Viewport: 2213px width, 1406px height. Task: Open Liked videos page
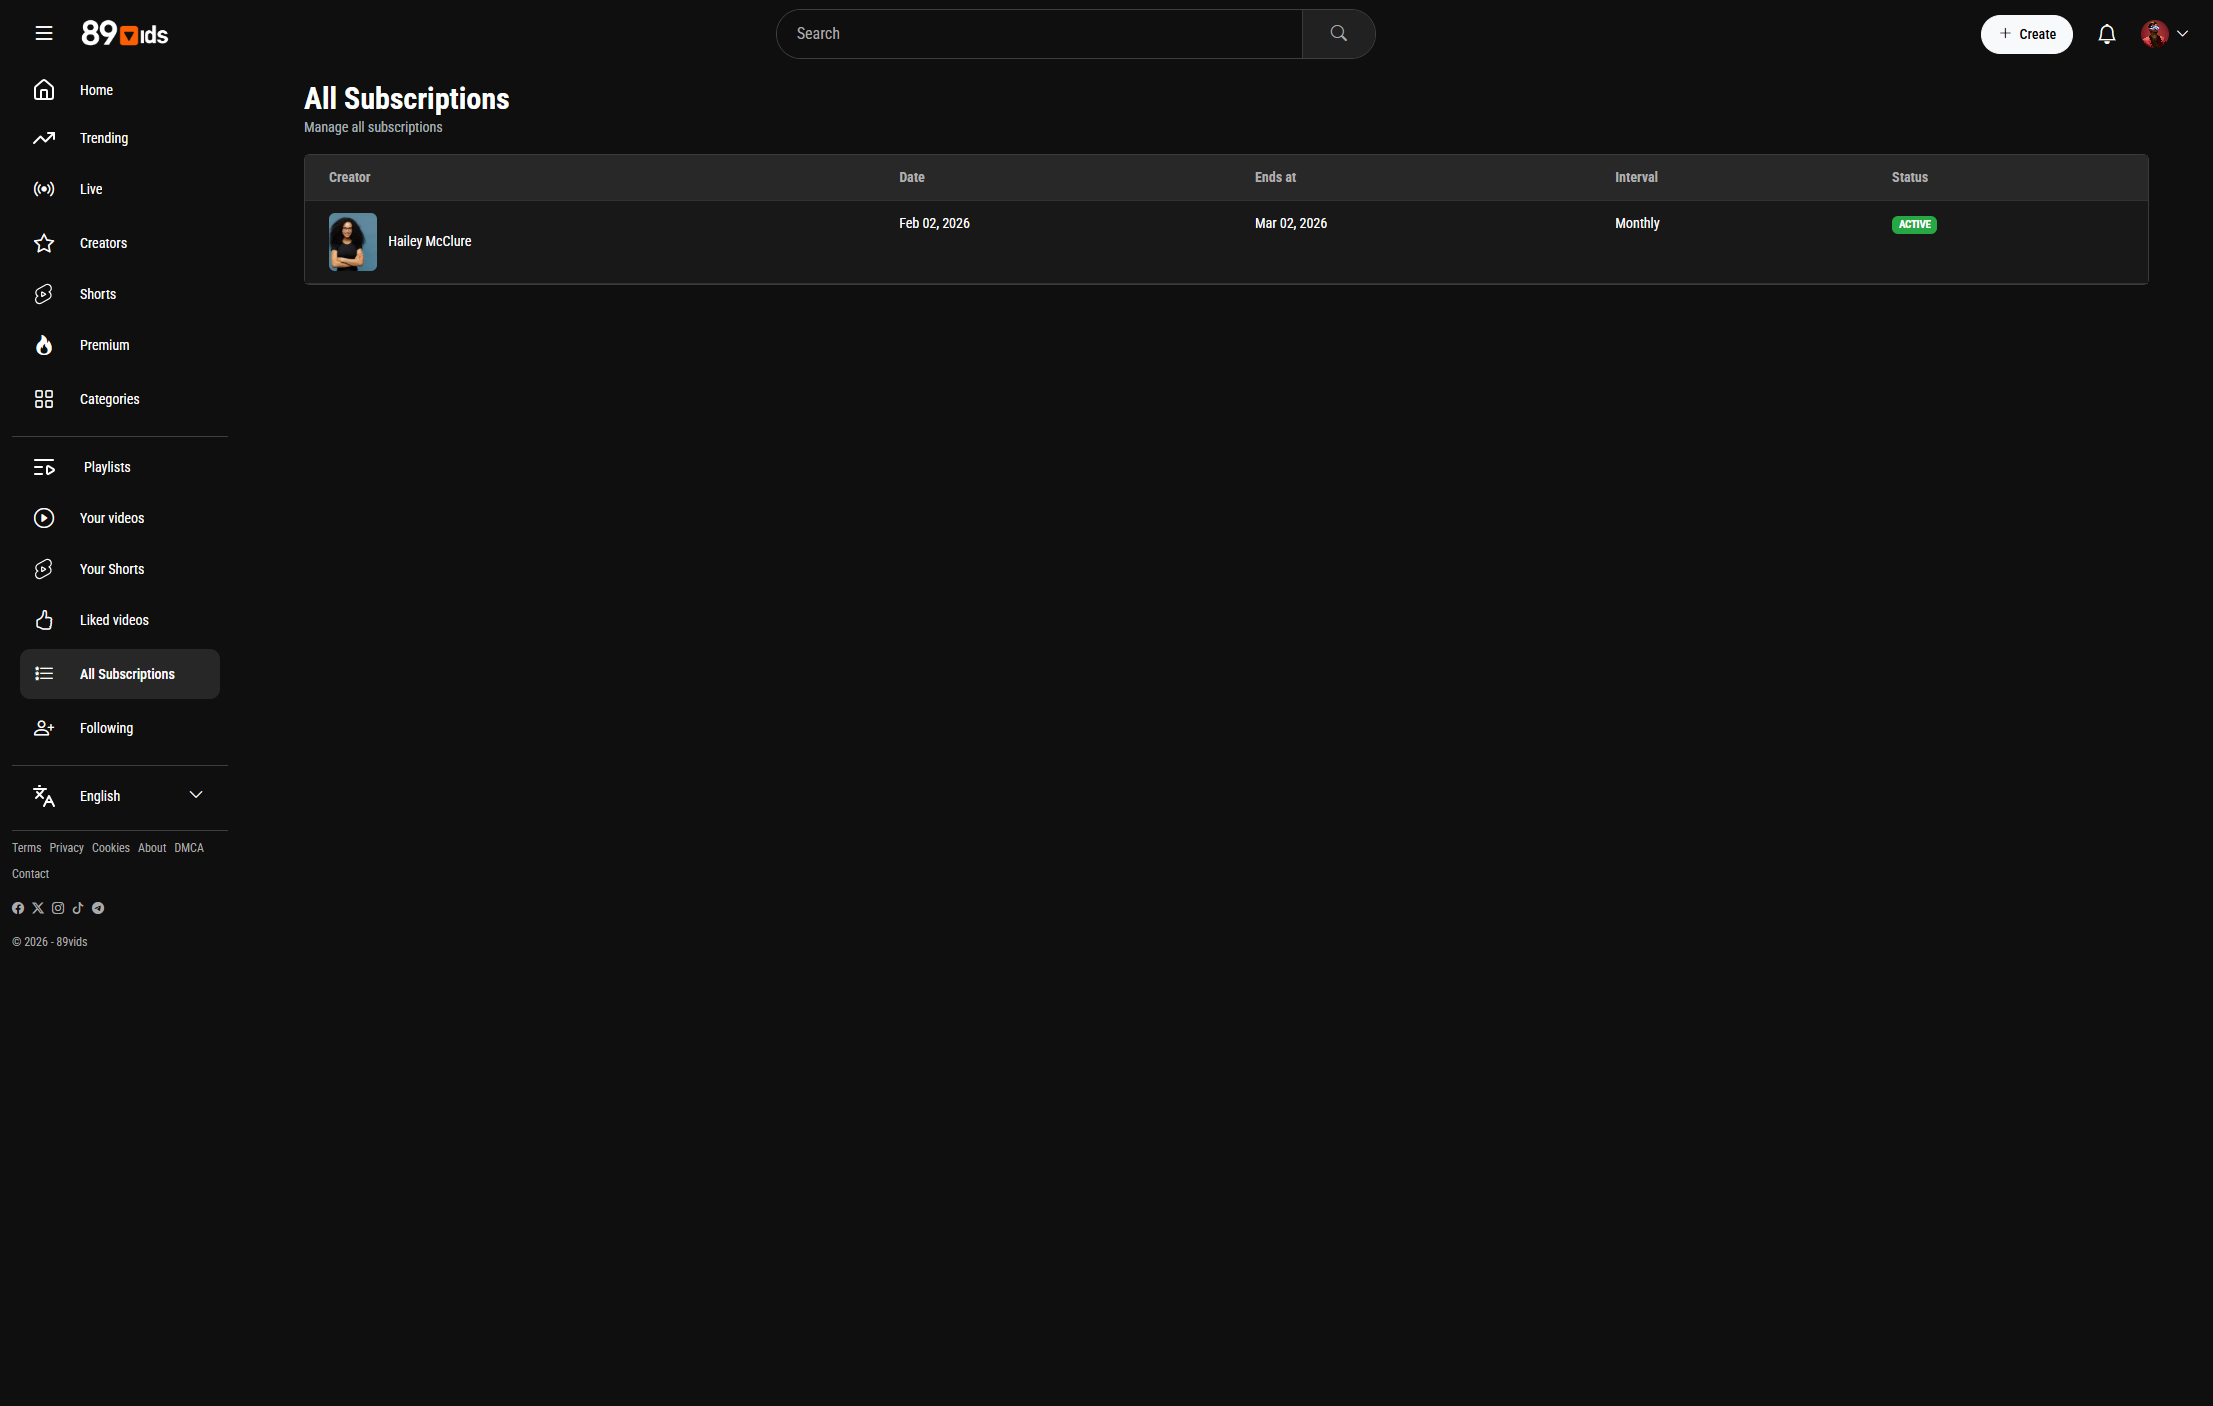114,620
